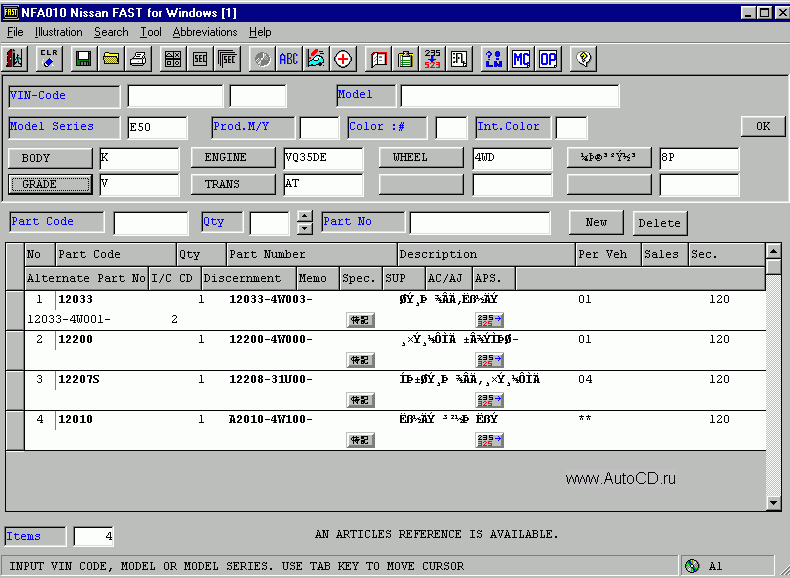
Task: Decrease quantity with the Qty down arrow
Action: coord(304,229)
